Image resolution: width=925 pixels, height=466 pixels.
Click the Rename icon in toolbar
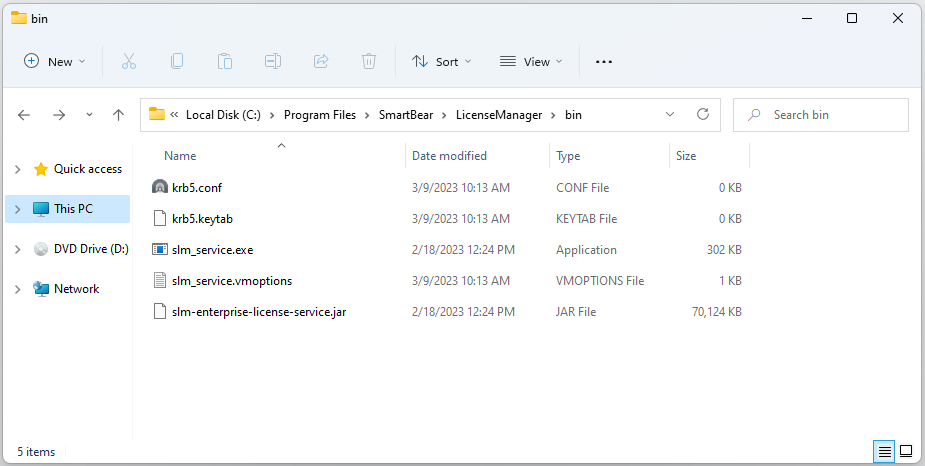pos(273,61)
